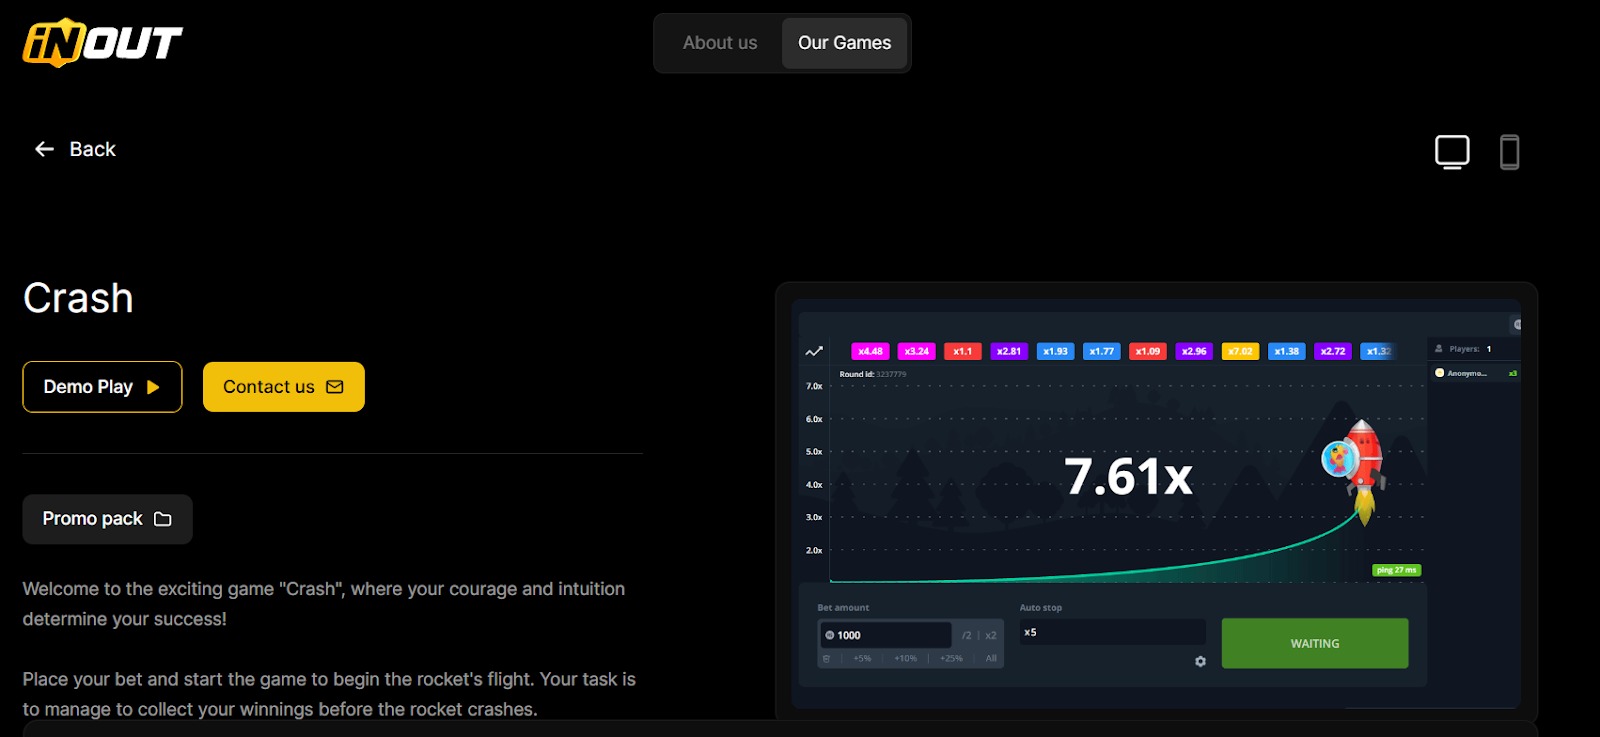Go back using the Back arrow
Image resolution: width=1600 pixels, height=737 pixels.
pos(75,149)
